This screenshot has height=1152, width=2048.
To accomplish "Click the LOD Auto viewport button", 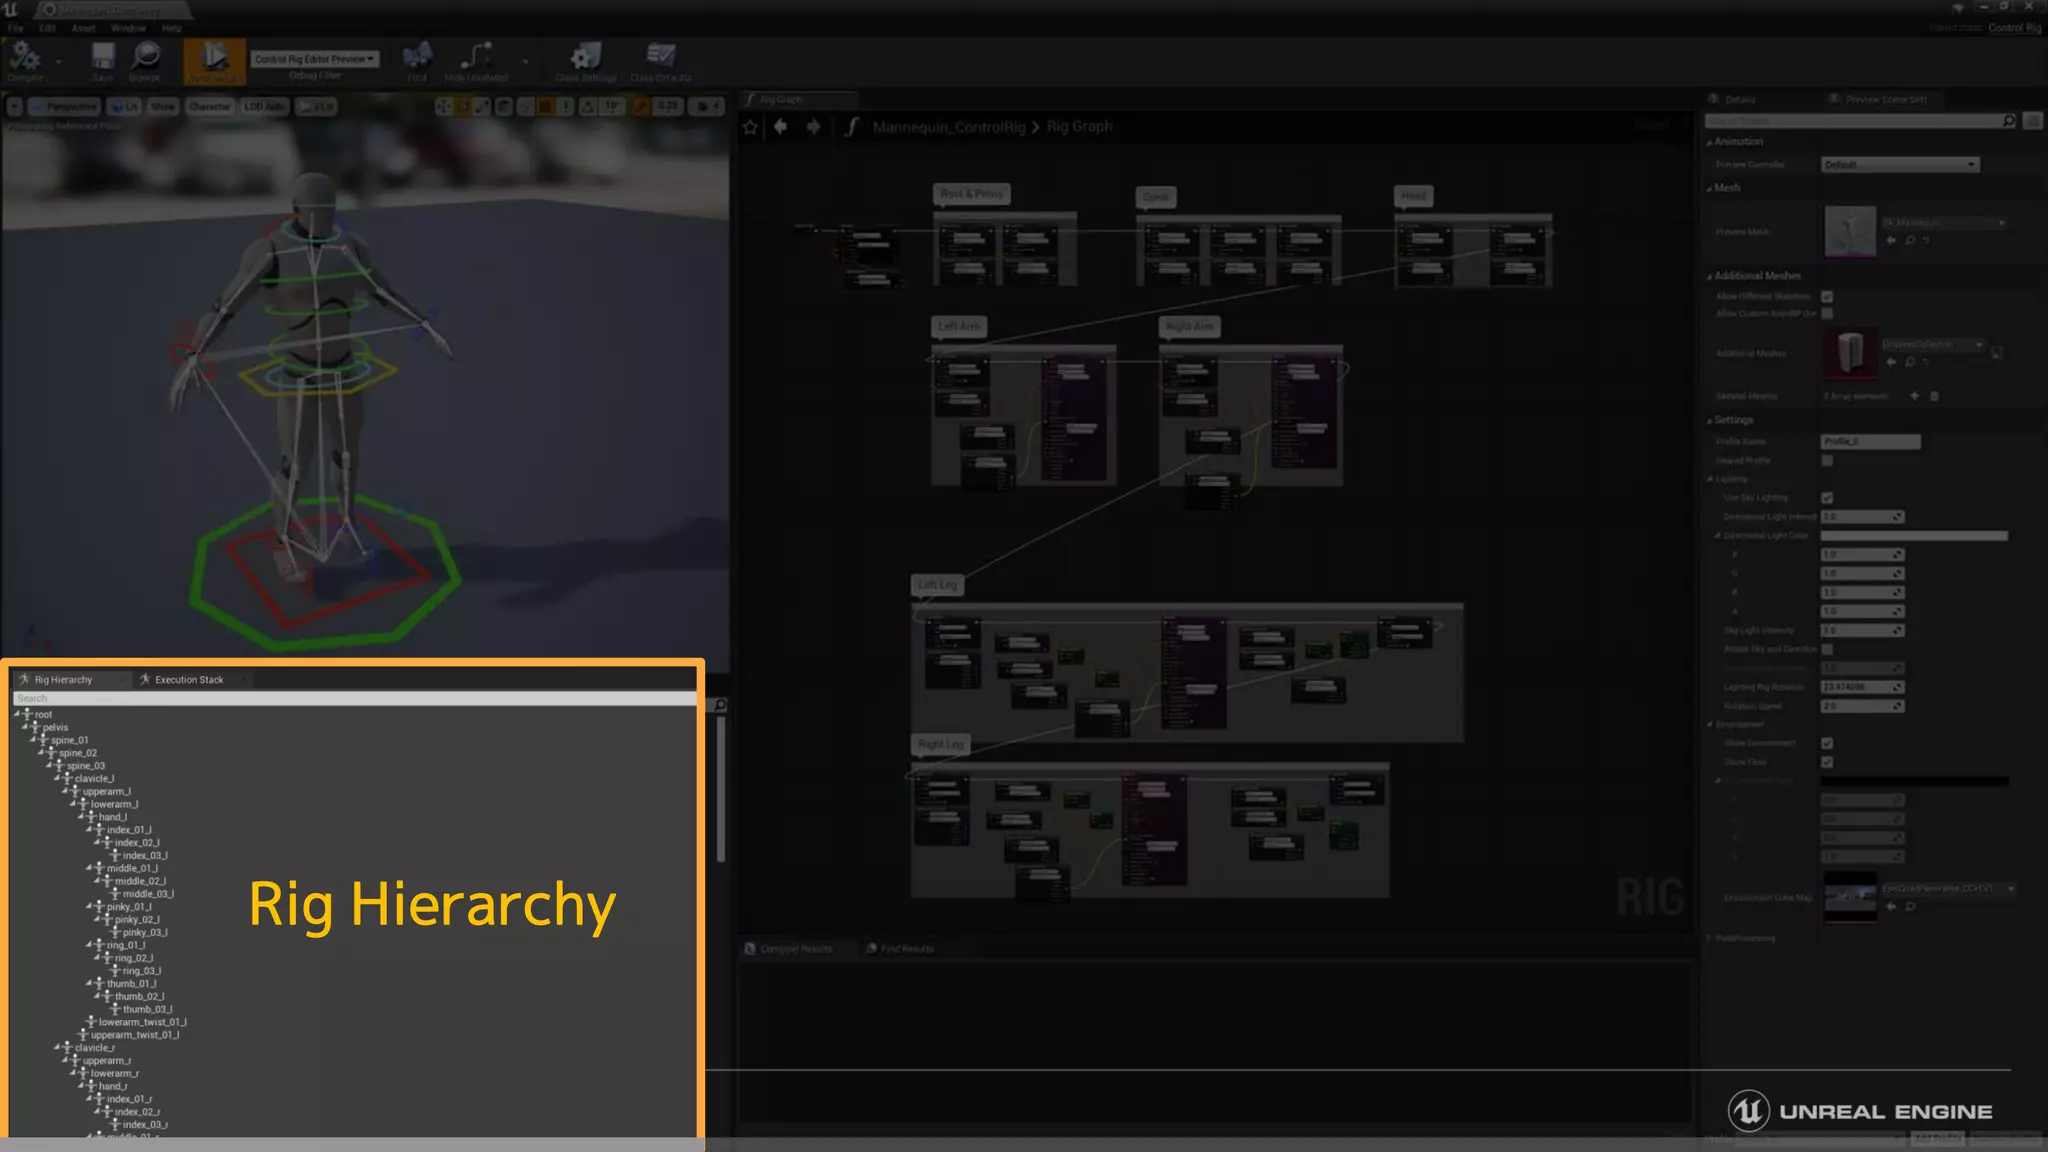I will click(264, 106).
